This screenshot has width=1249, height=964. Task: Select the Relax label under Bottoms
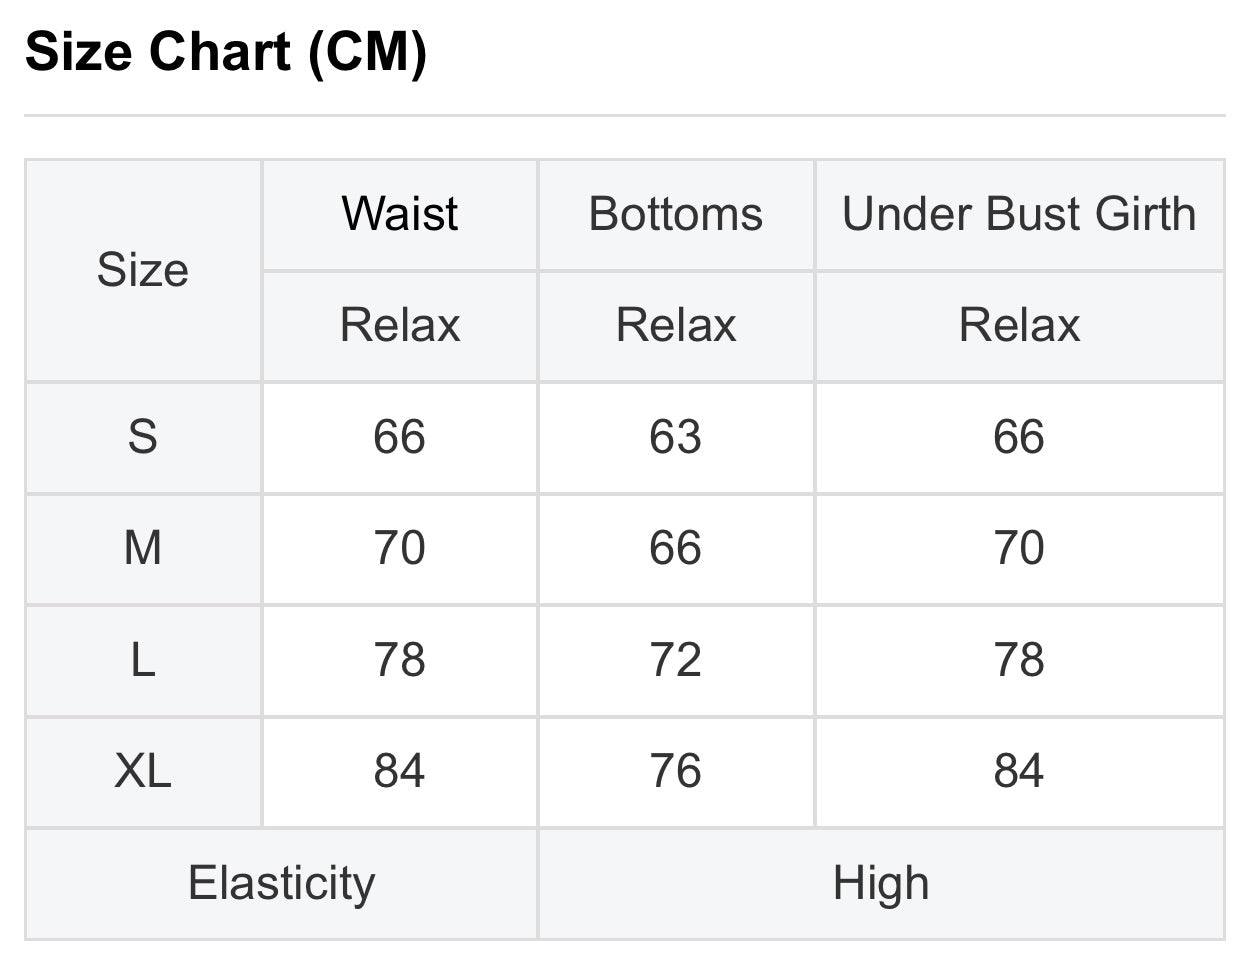coord(676,326)
